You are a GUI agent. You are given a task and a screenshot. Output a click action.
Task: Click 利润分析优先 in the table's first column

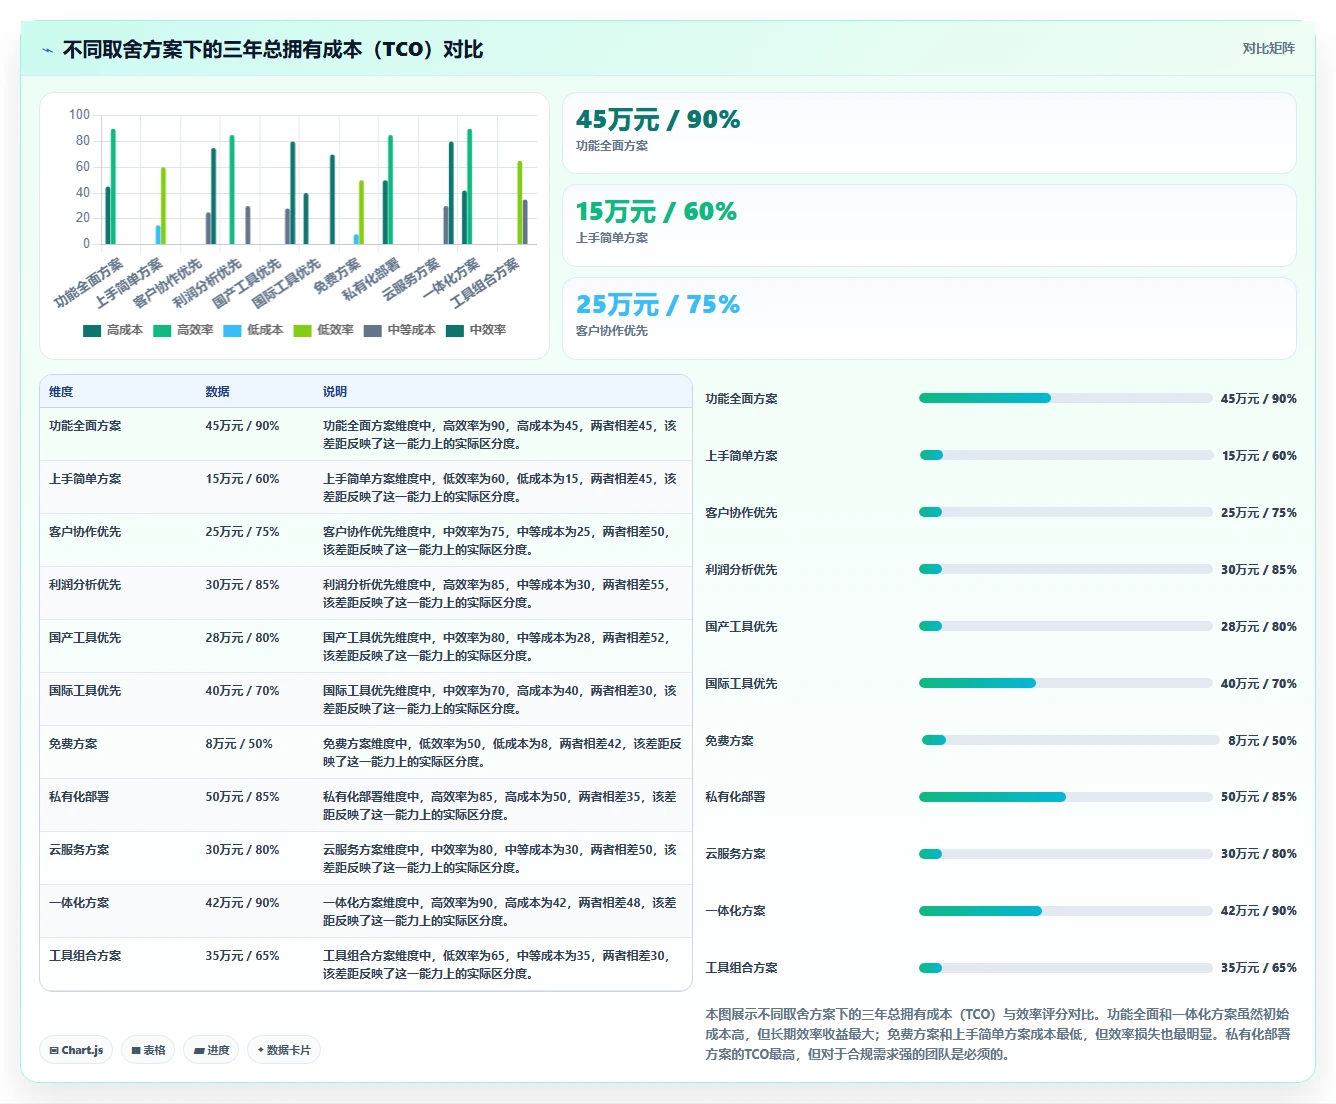(x=85, y=585)
